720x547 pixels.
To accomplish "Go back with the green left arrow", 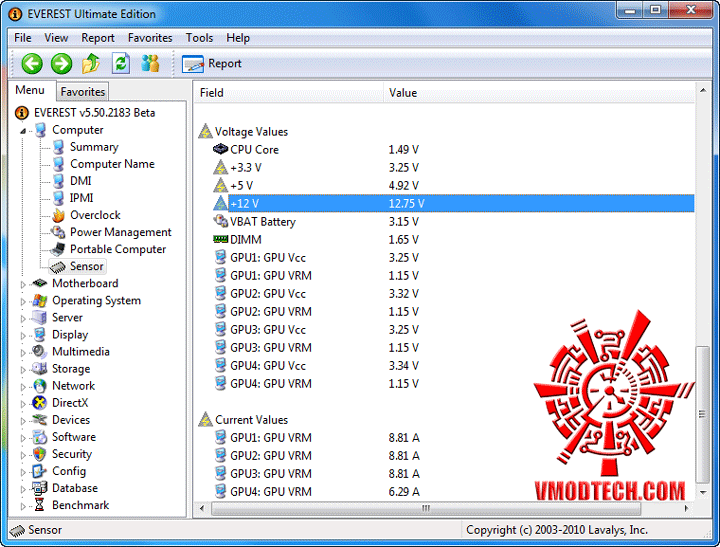I will pos(32,63).
